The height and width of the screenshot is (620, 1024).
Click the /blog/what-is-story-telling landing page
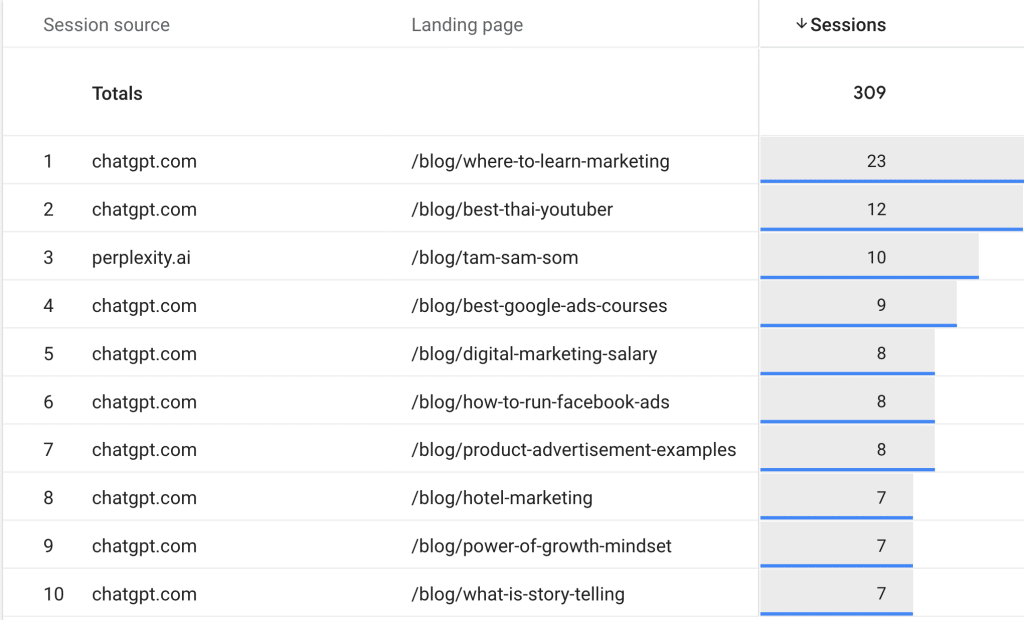point(518,594)
